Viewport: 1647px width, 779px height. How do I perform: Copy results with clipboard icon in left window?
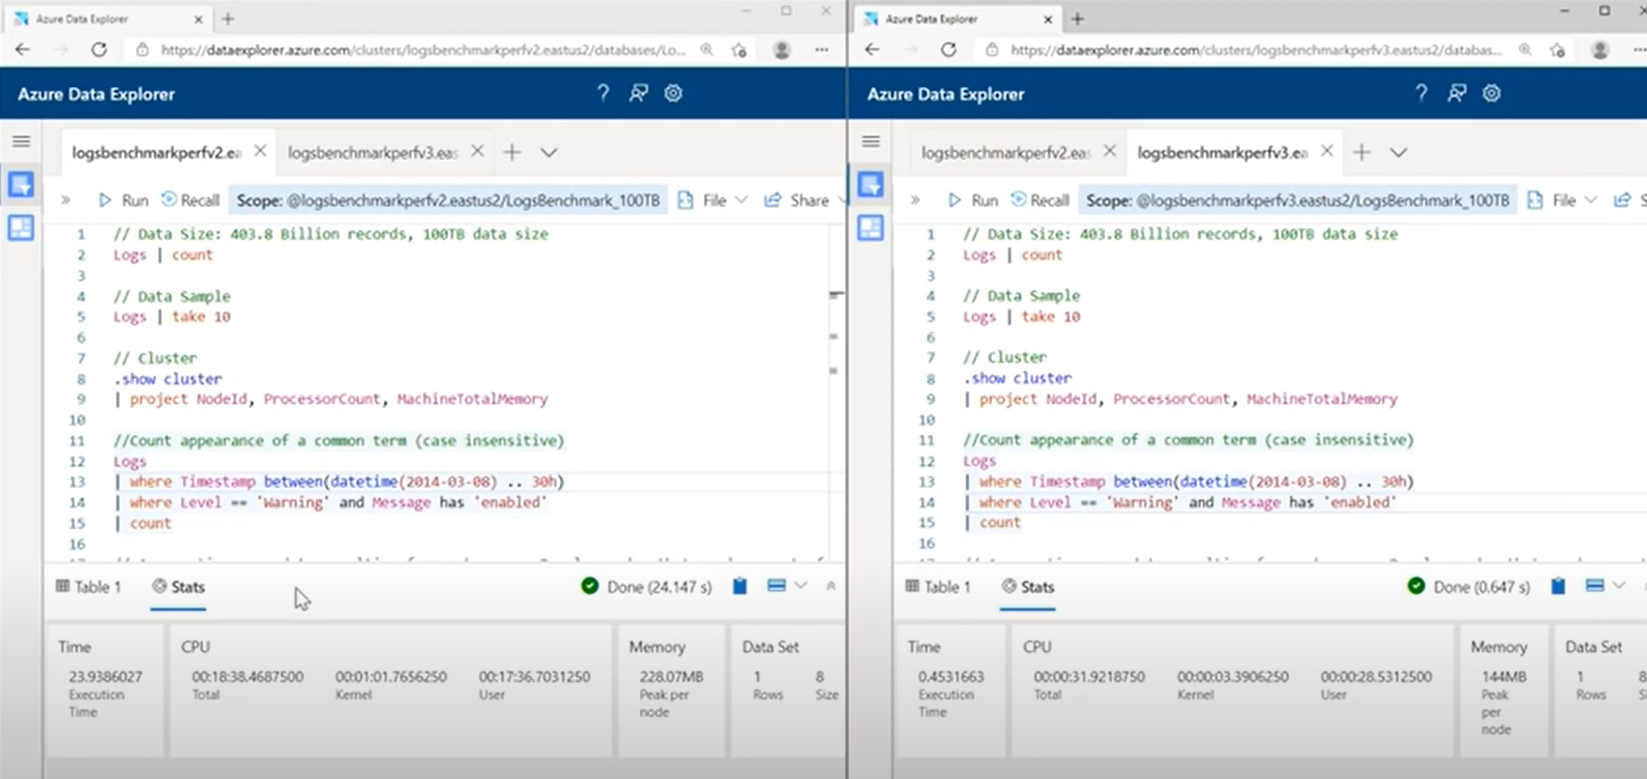click(740, 587)
